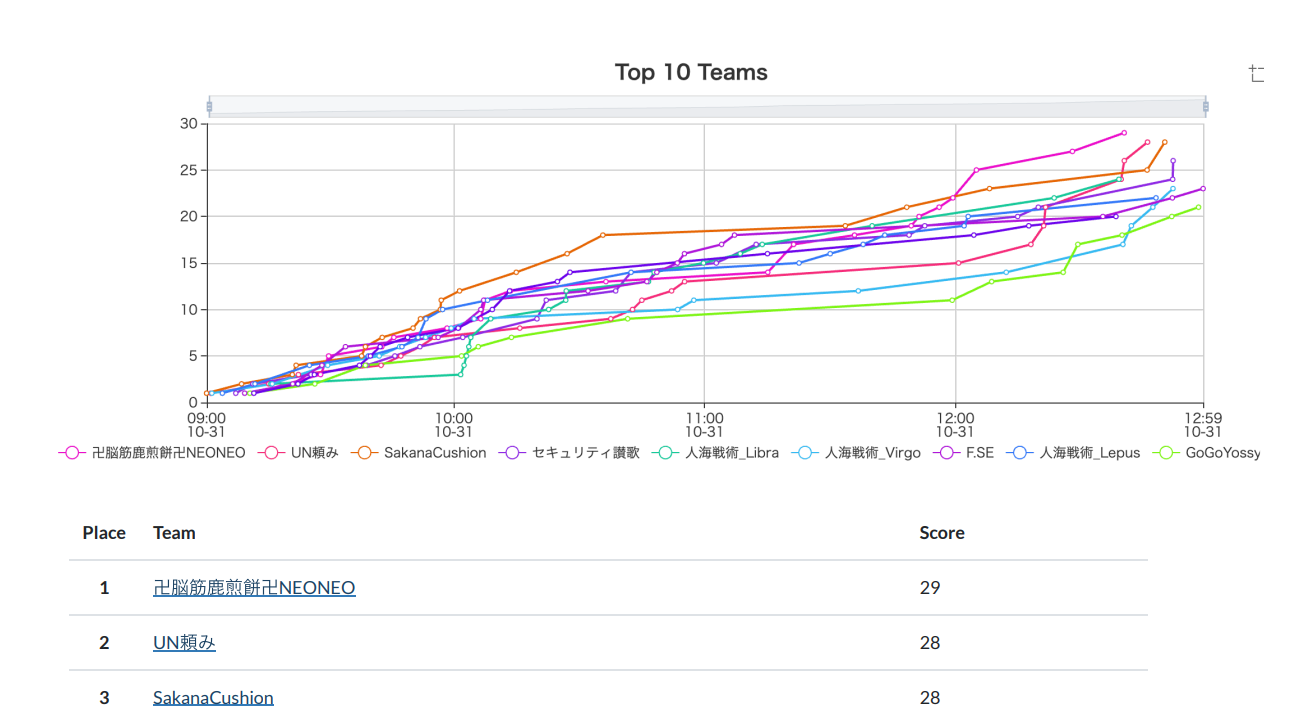The height and width of the screenshot is (715, 1292).
Task: Click score 29 in first row
Action: (930, 587)
